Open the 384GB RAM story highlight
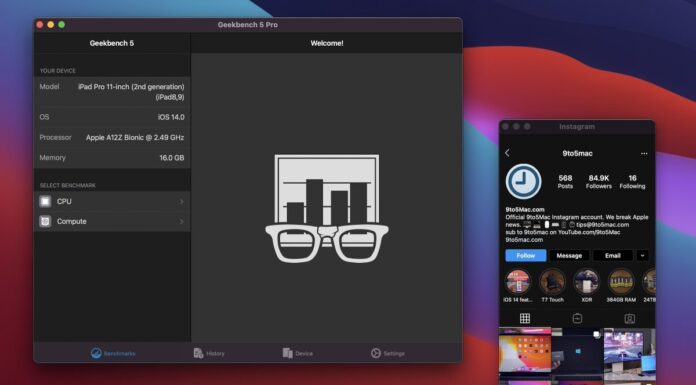 pos(621,286)
